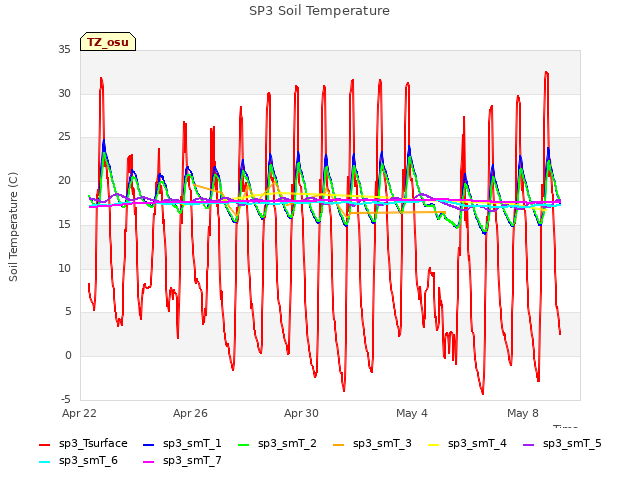Select the SP3 Soil Temperature chart title

point(319,11)
